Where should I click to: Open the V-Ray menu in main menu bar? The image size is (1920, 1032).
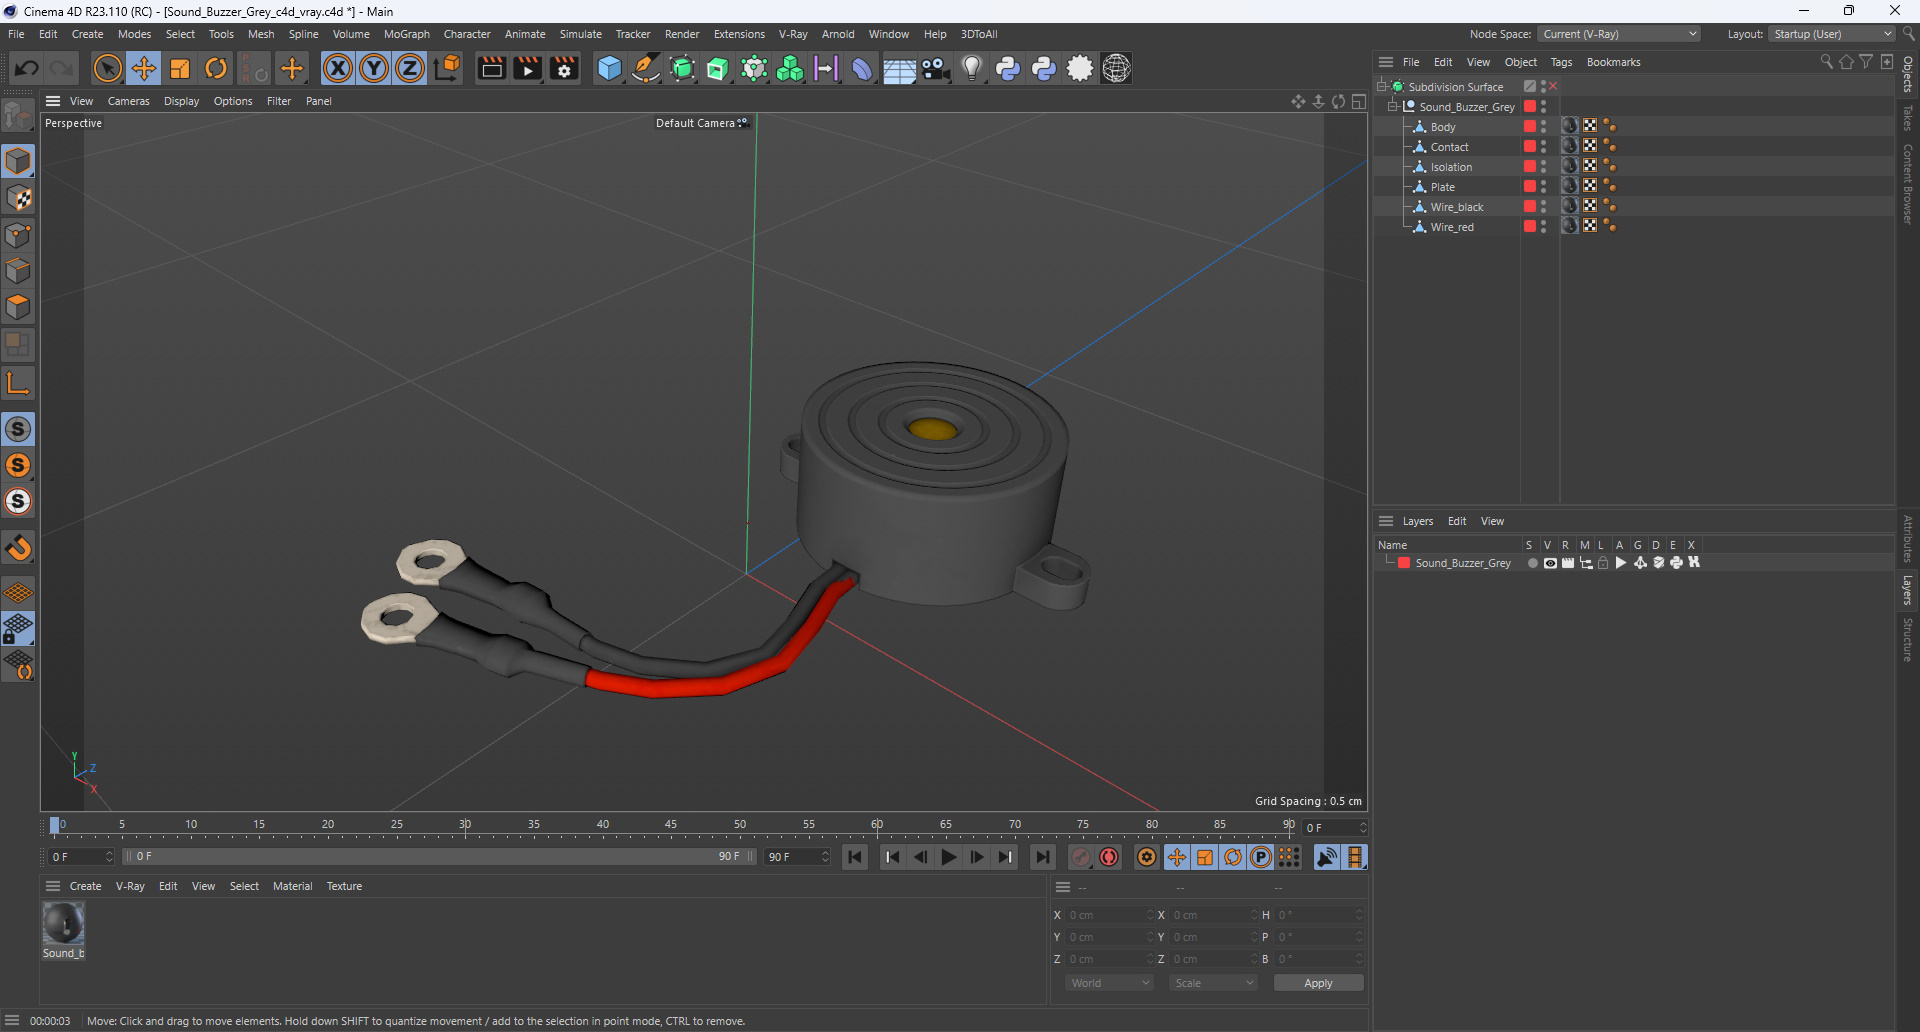click(793, 34)
